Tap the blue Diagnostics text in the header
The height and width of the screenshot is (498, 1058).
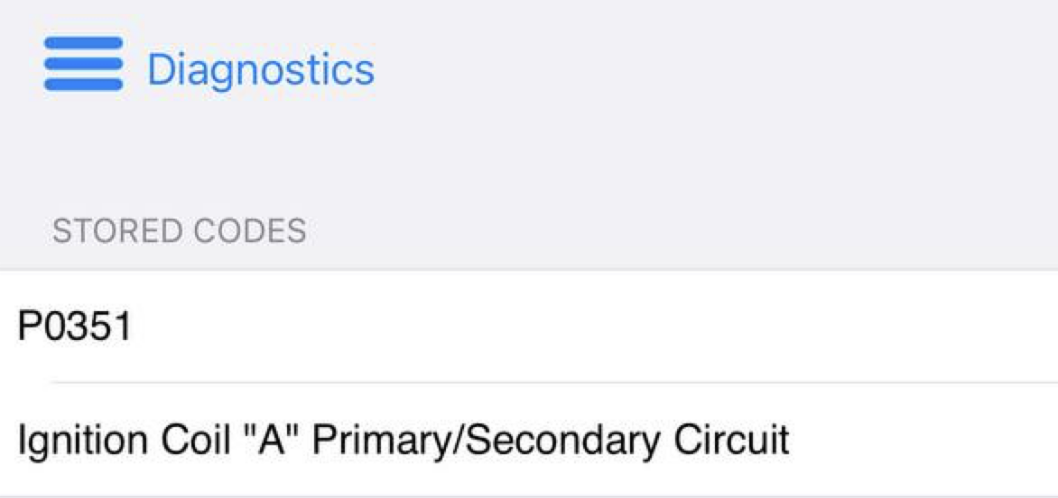(260, 70)
